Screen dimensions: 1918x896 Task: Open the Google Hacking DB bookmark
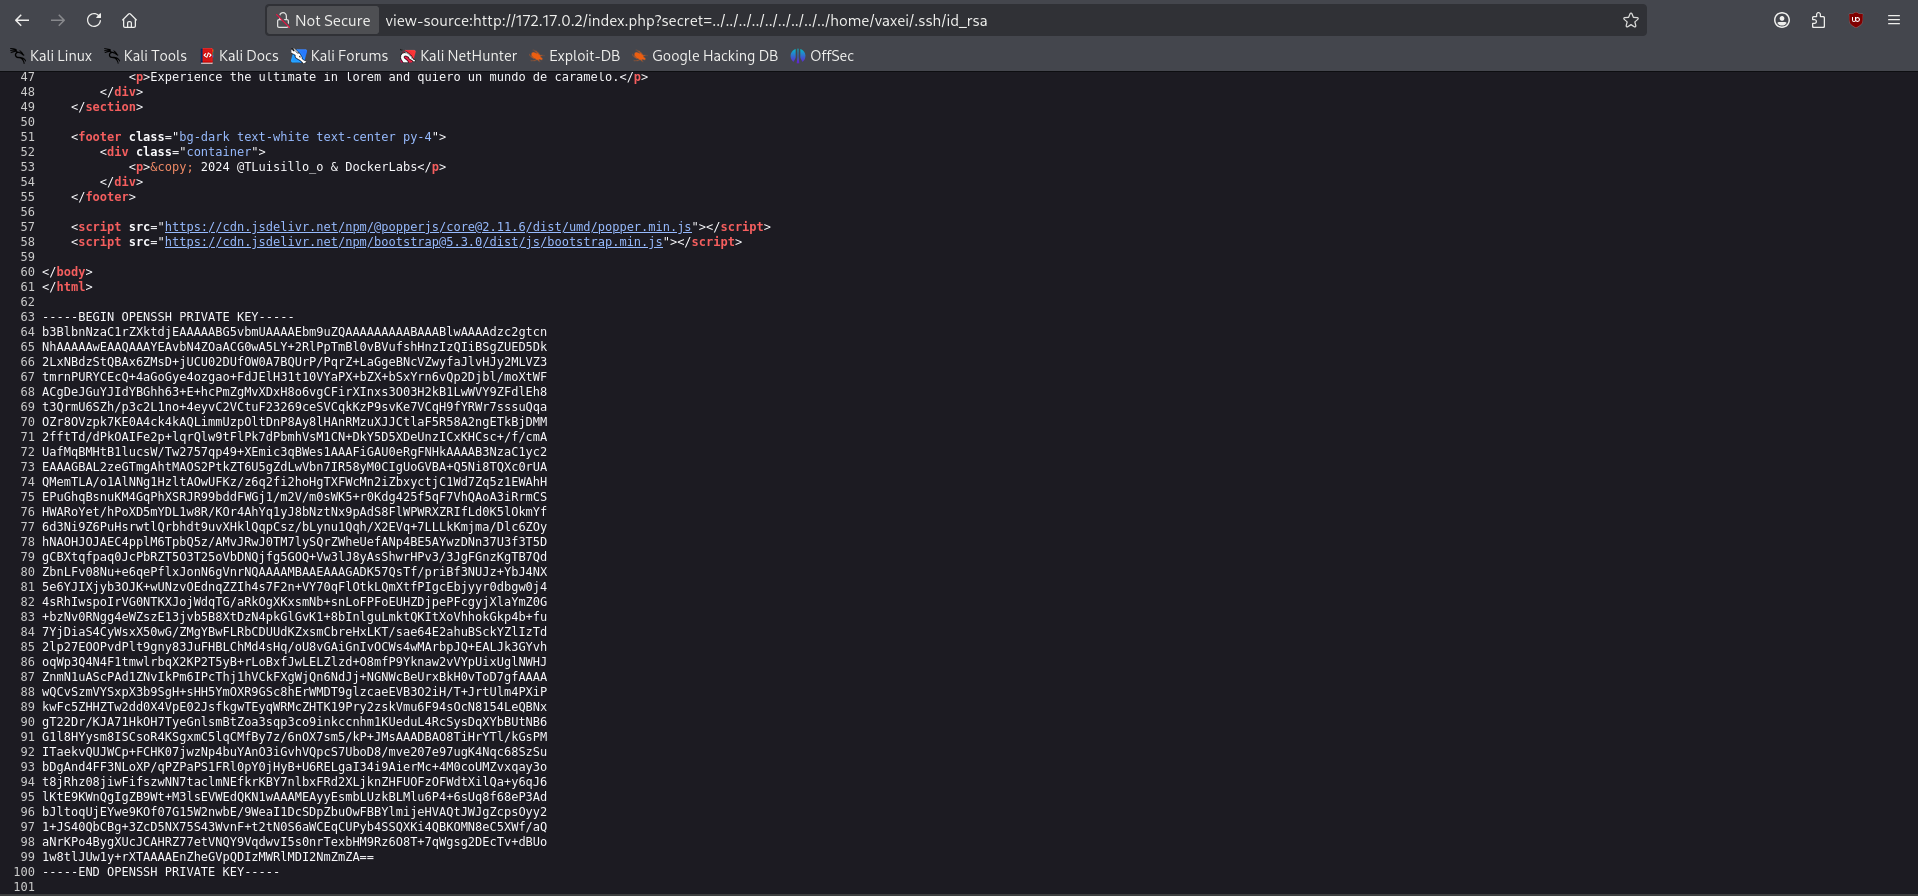click(705, 56)
